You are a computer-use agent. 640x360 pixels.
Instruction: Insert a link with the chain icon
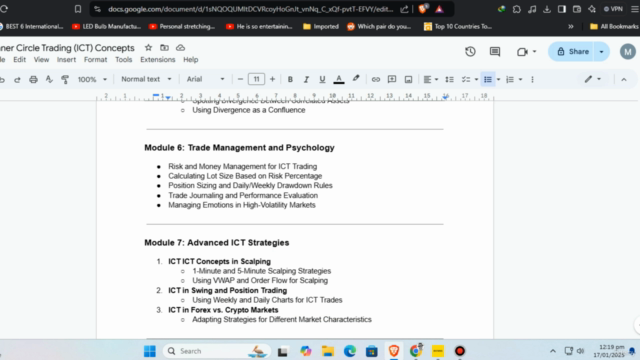(376, 79)
